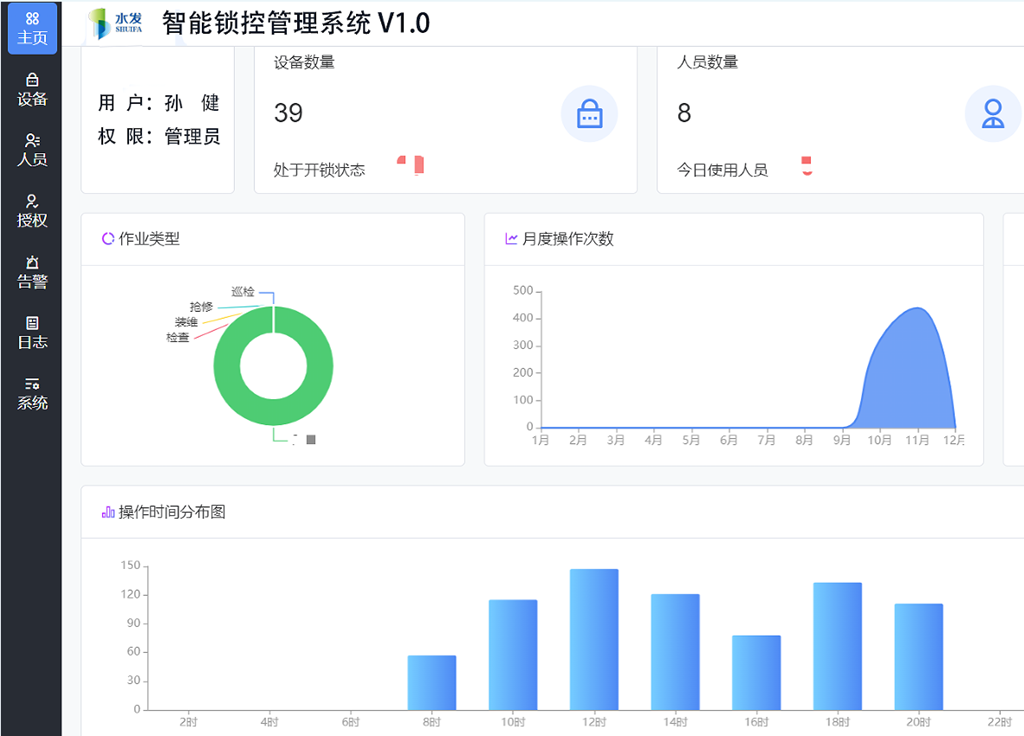
Task: Select the 主页 navigation item
Action: (x=31, y=27)
